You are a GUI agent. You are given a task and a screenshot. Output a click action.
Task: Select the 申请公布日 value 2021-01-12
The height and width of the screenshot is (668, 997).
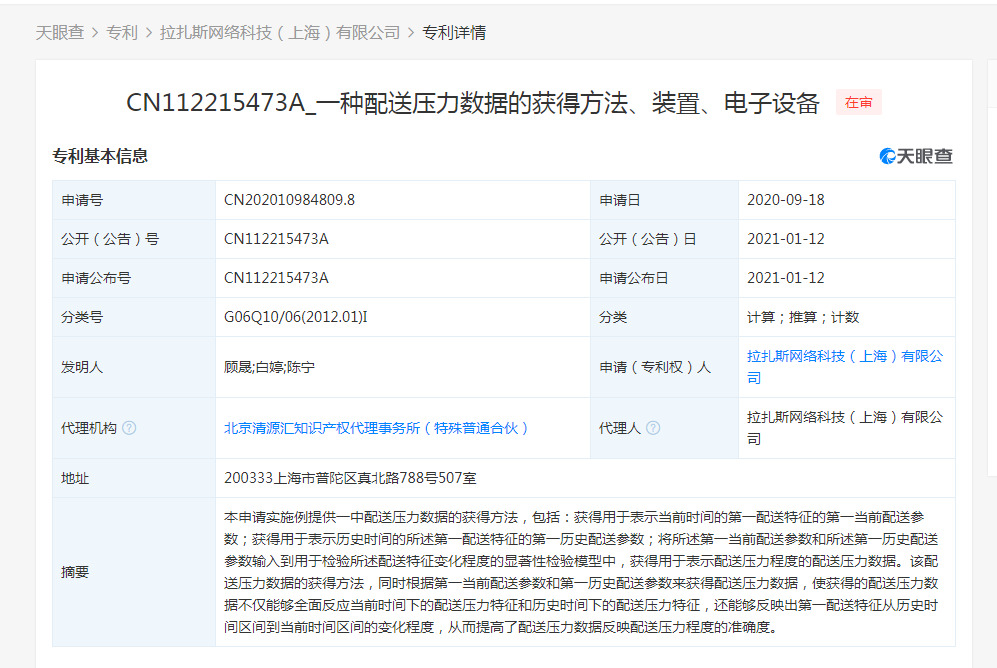tap(785, 278)
